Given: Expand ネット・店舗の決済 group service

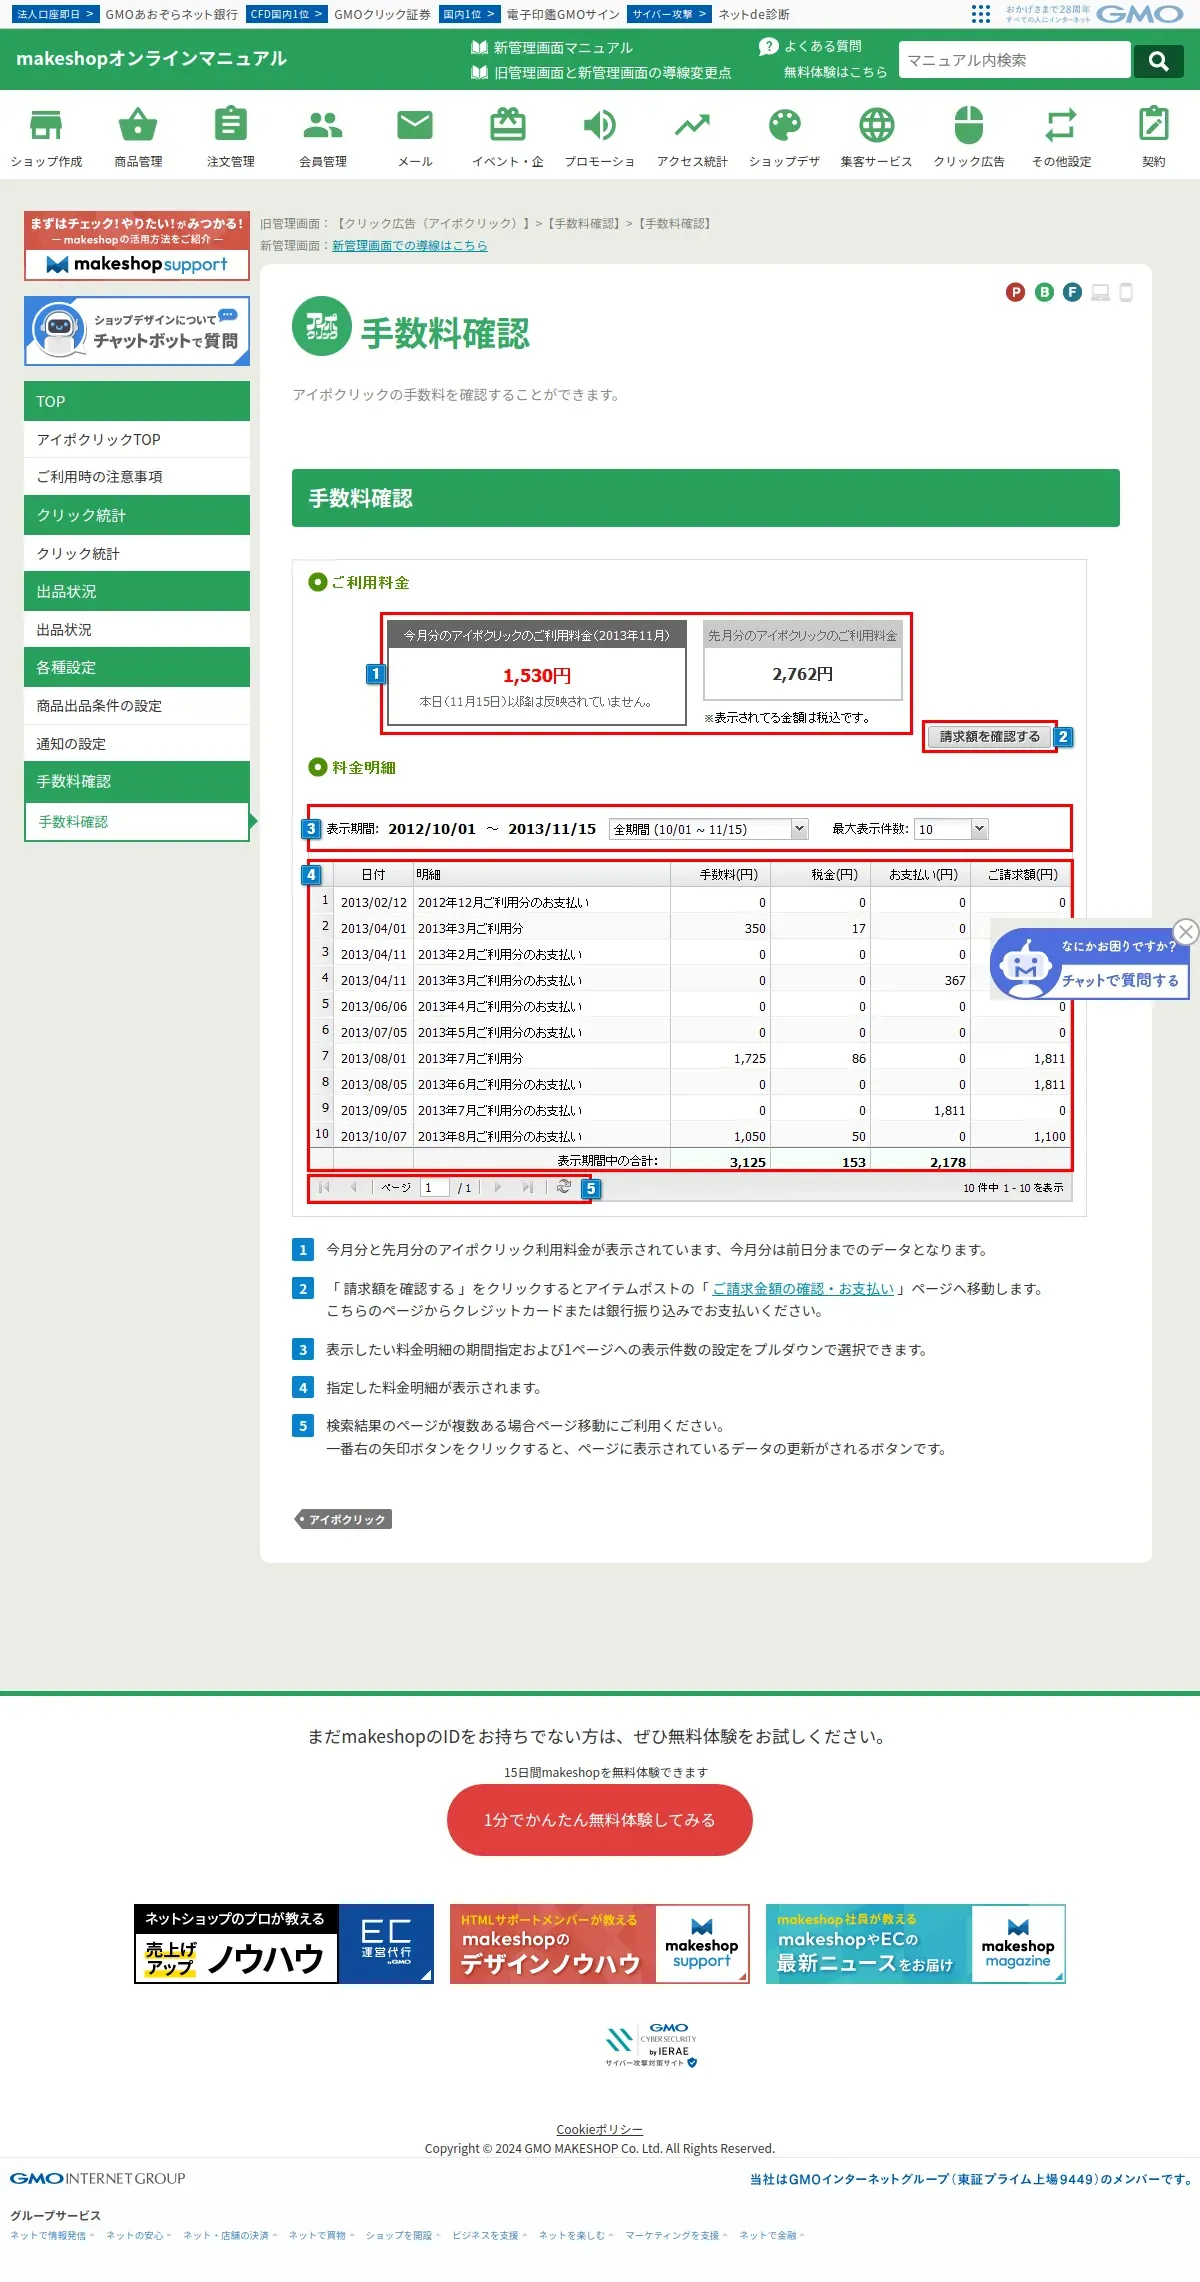Looking at the screenshot, I should click(230, 2235).
